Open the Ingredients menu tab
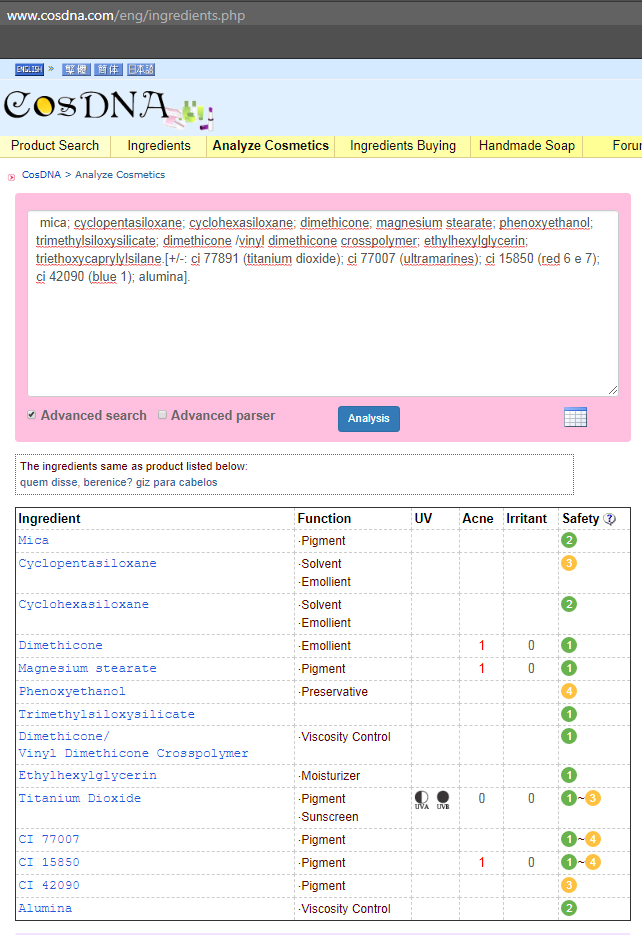The height and width of the screenshot is (935, 642). coord(159,145)
